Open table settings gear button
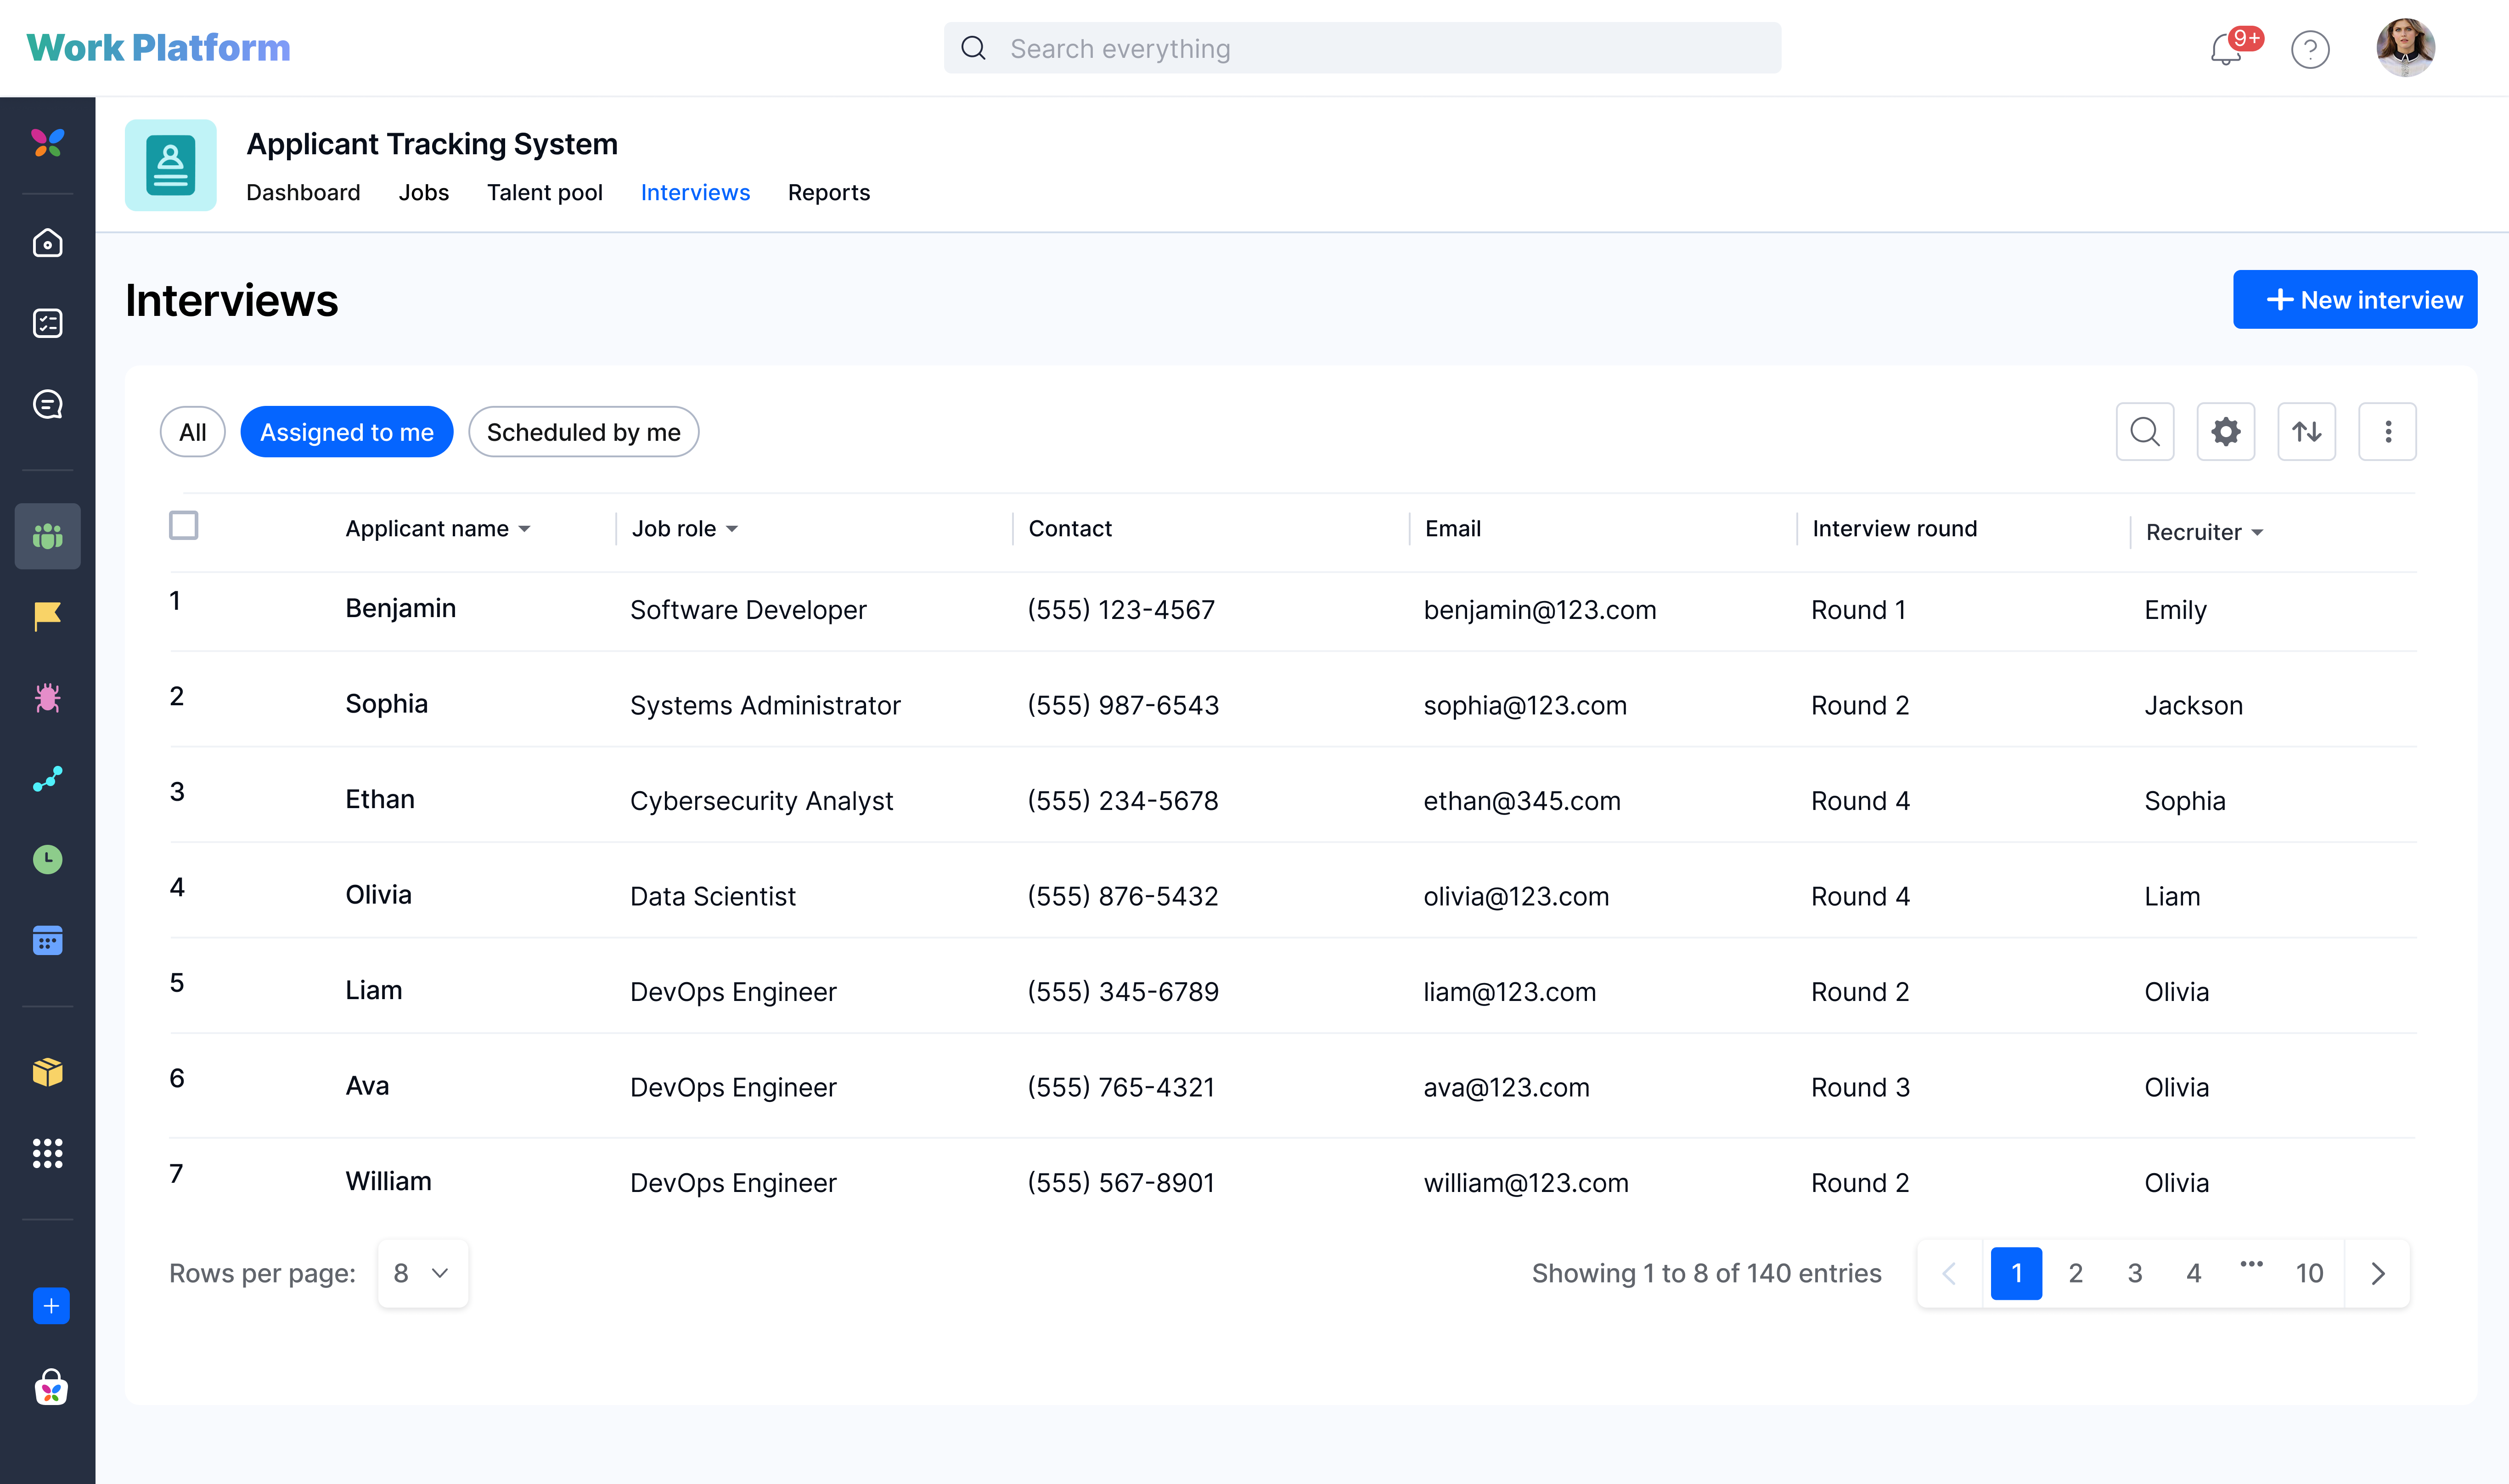Image resolution: width=2509 pixels, height=1484 pixels. point(2225,432)
